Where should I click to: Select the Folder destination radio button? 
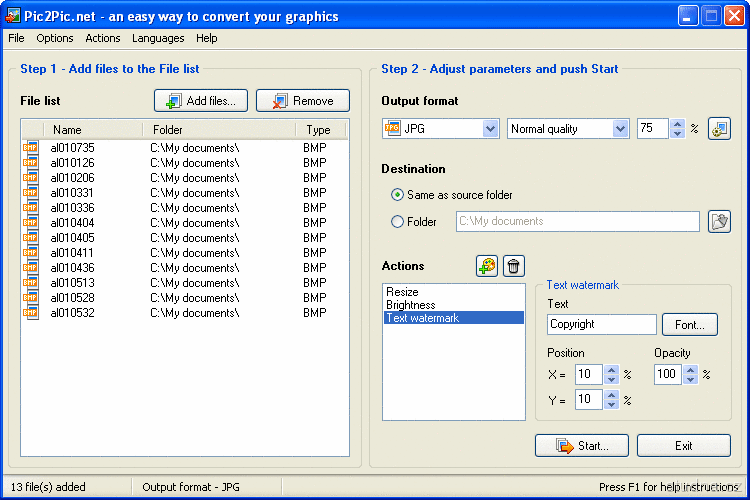398,222
